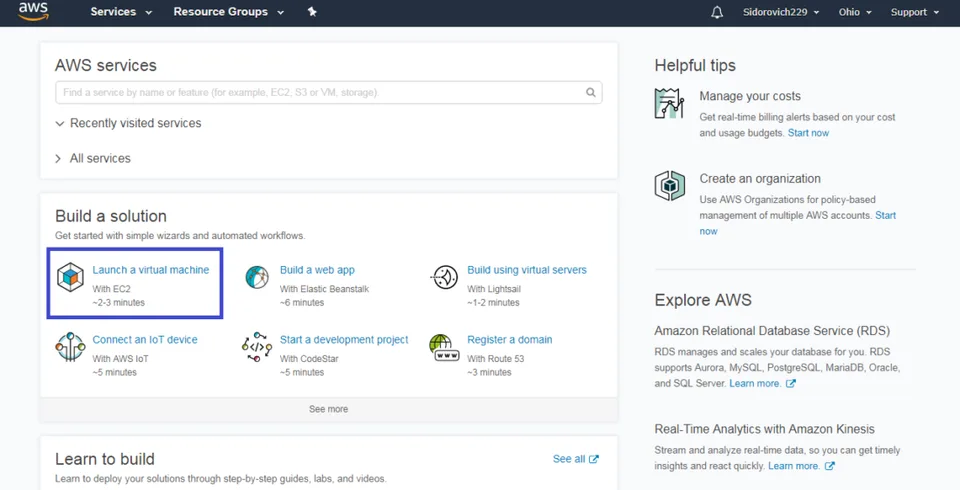Screen dimensions: 960x490
Task: Open the Resource Groups menu
Action: pos(228,12)
